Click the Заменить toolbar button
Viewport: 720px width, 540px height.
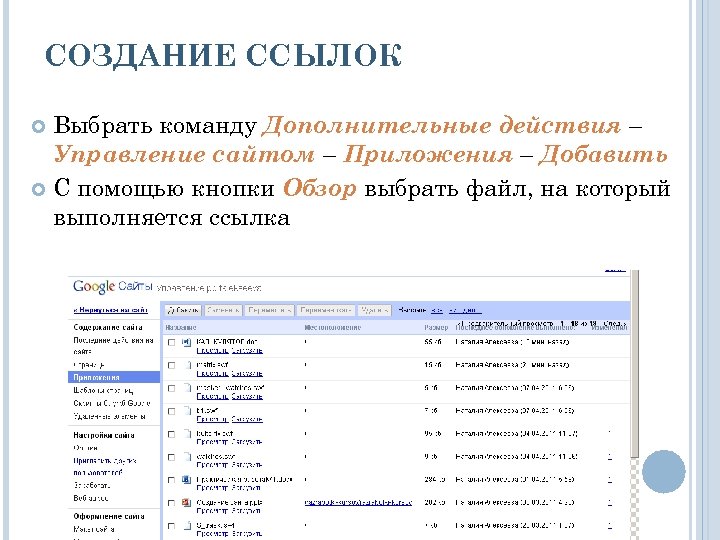(x=223, y=310)
